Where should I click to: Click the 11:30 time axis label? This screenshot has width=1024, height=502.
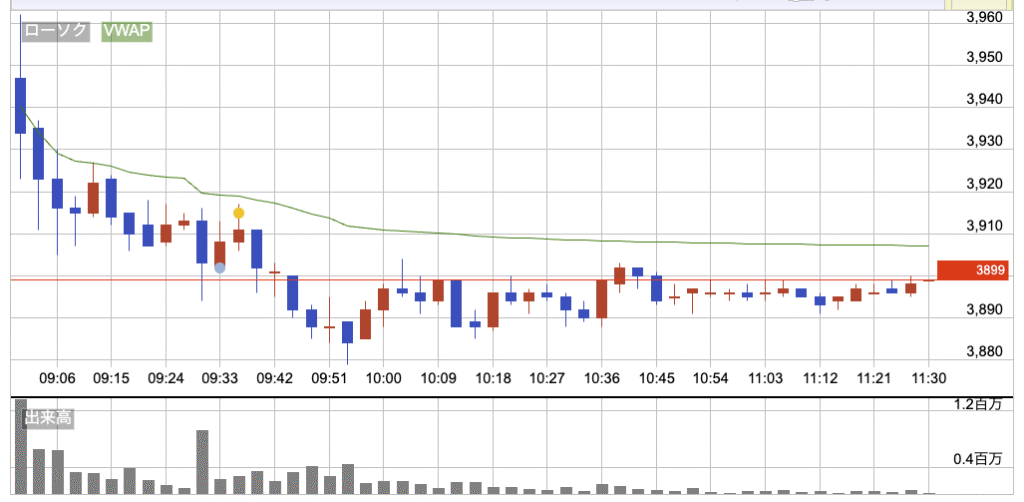coord(929,378)
